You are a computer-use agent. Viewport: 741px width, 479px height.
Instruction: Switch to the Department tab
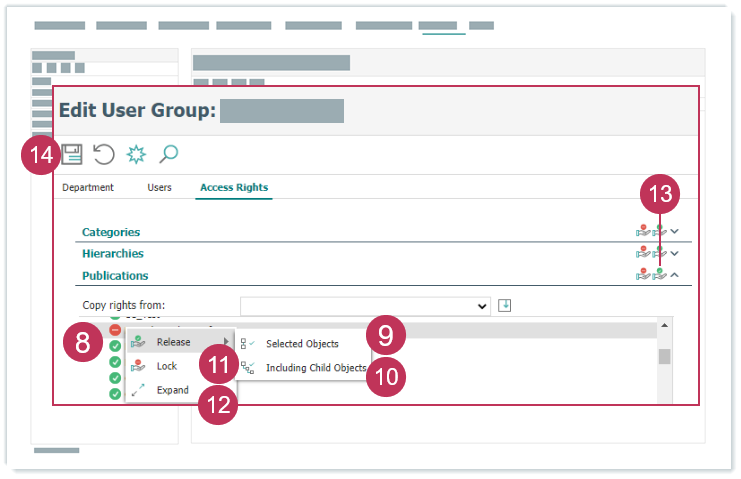point(88,187)
